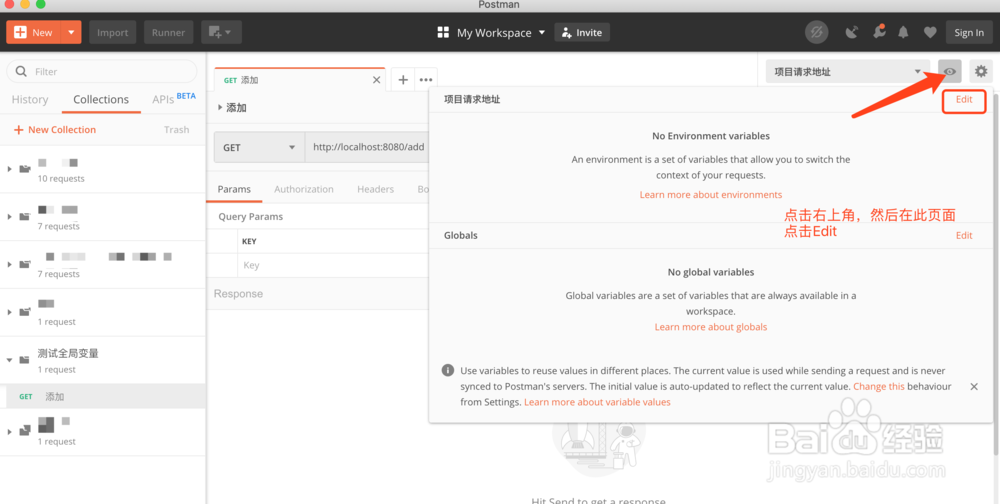
Task: Switch to the APIs tab
Action: point(173,98)
